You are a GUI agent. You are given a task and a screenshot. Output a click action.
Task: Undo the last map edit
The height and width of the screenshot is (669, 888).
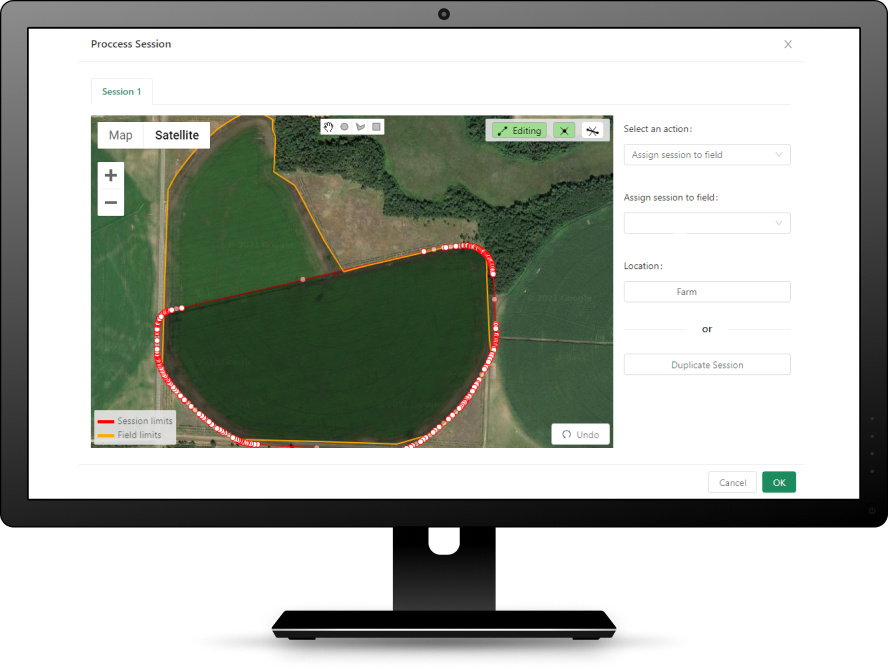point(580,434)
